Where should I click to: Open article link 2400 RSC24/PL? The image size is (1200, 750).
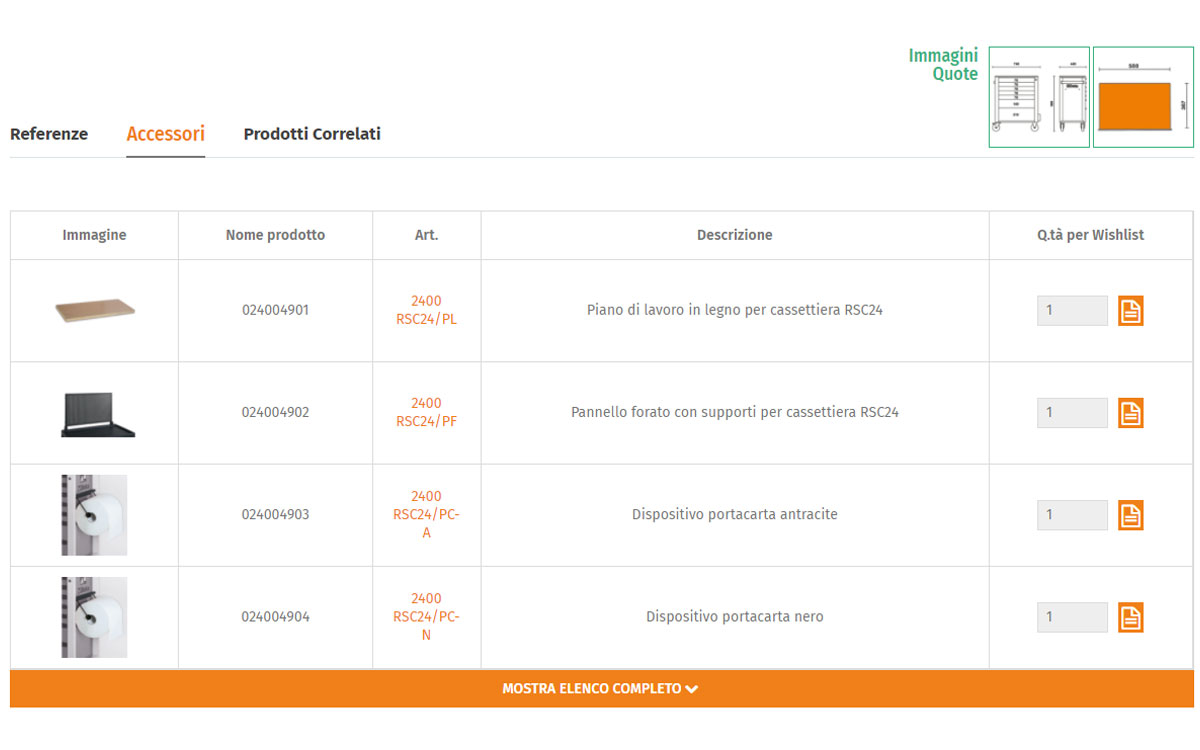[x=426, y=310]
